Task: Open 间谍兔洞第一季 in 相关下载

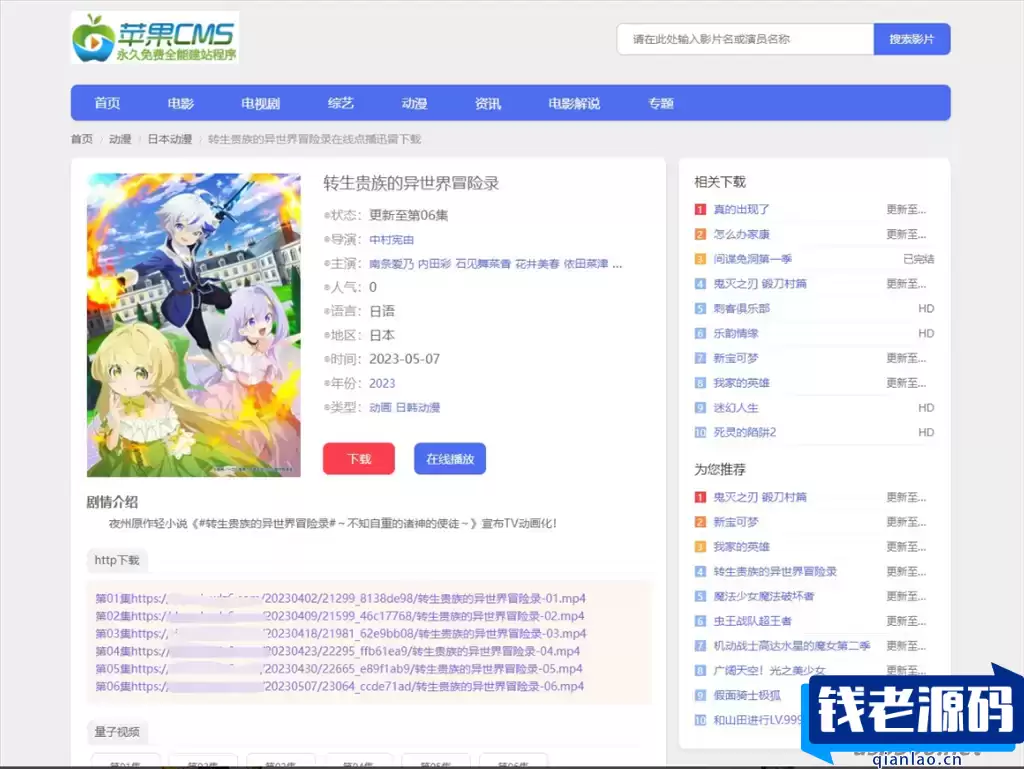Action: tap(752, 259)
